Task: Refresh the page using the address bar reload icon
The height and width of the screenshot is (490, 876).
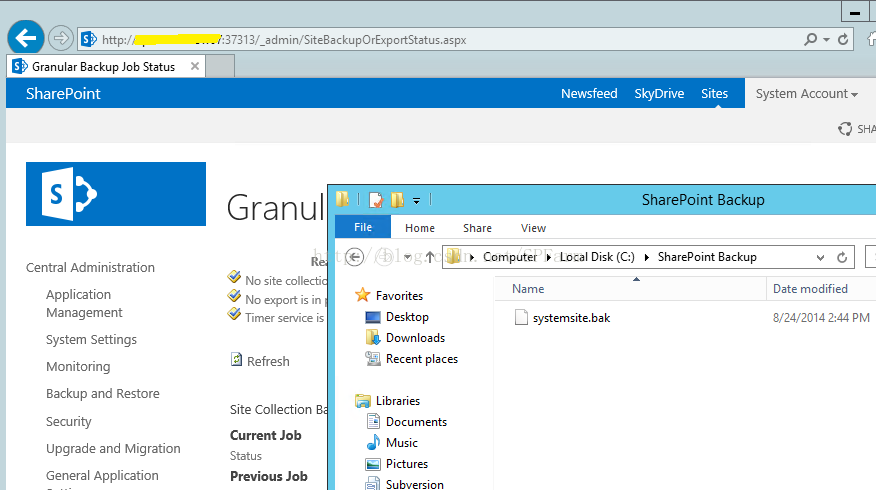Action: (843, 39)
